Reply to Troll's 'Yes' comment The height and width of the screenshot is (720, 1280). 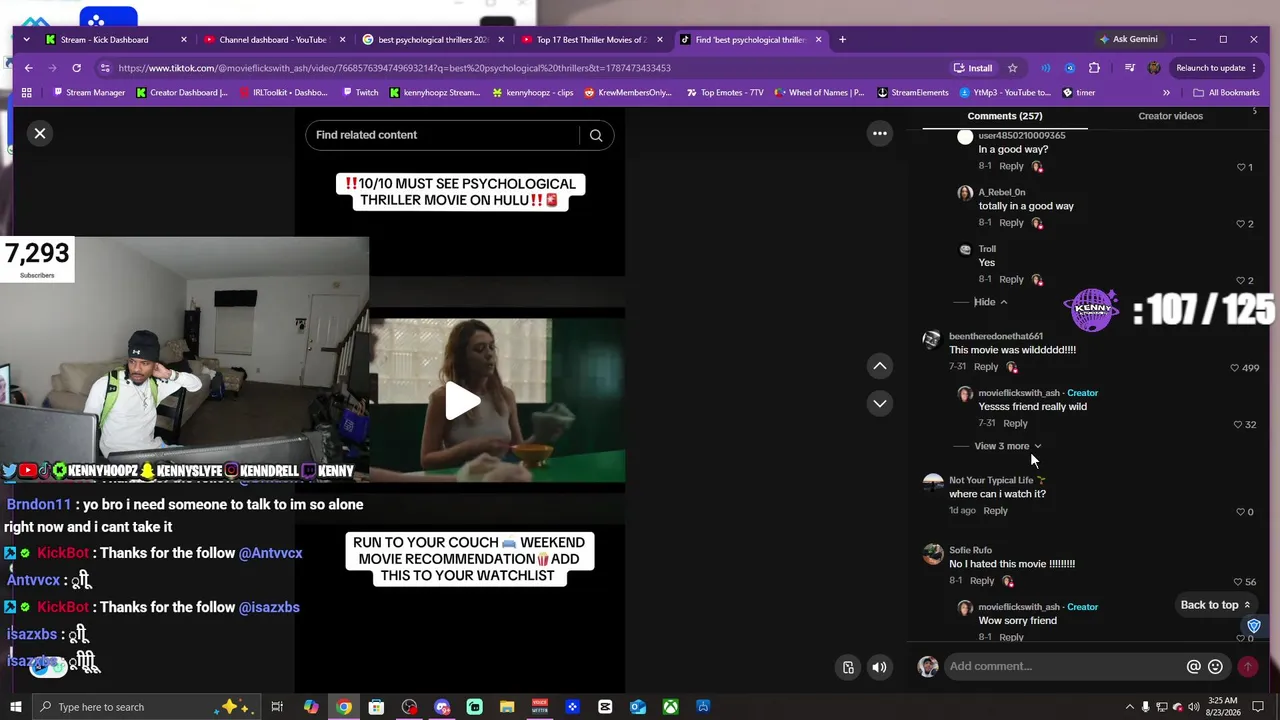[1011, 280]
